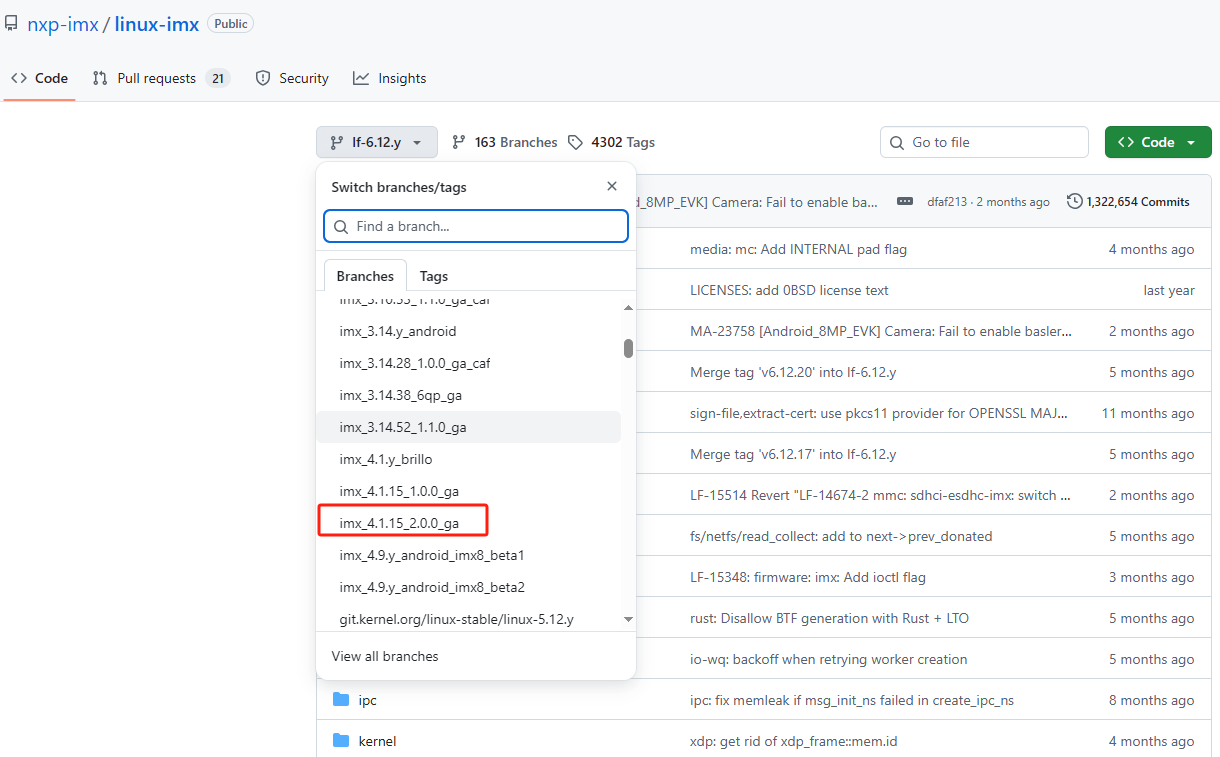The width and height of the screenshot is (1220, 757).
Task: Choose branch imx_4.9.y_android_imx8_beta1
Action: coord(468,555)
